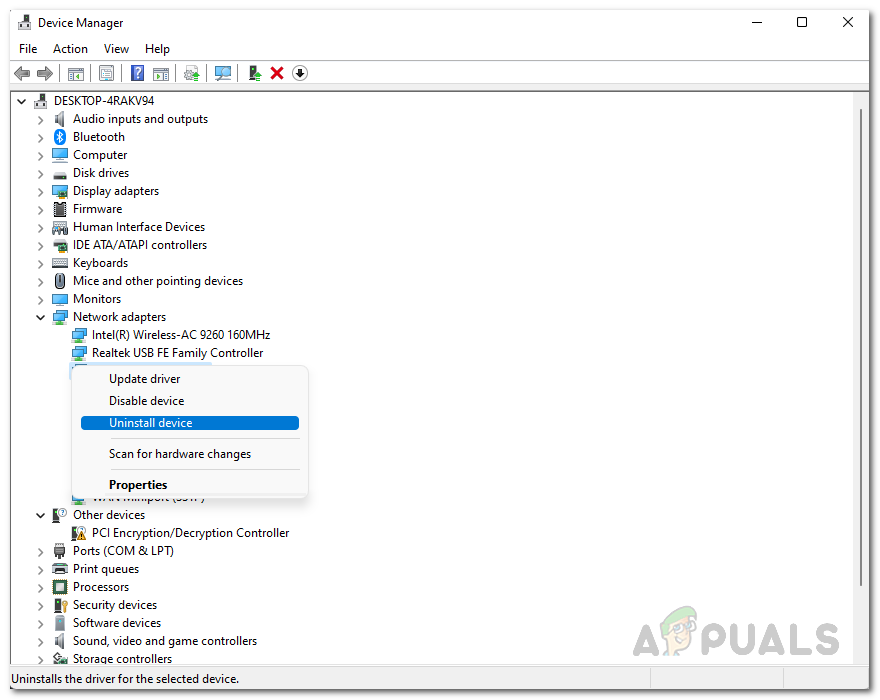Click the Disable device down-arrow icon
The width and height of the screenshot is (880, 700).
pos(300,73)
